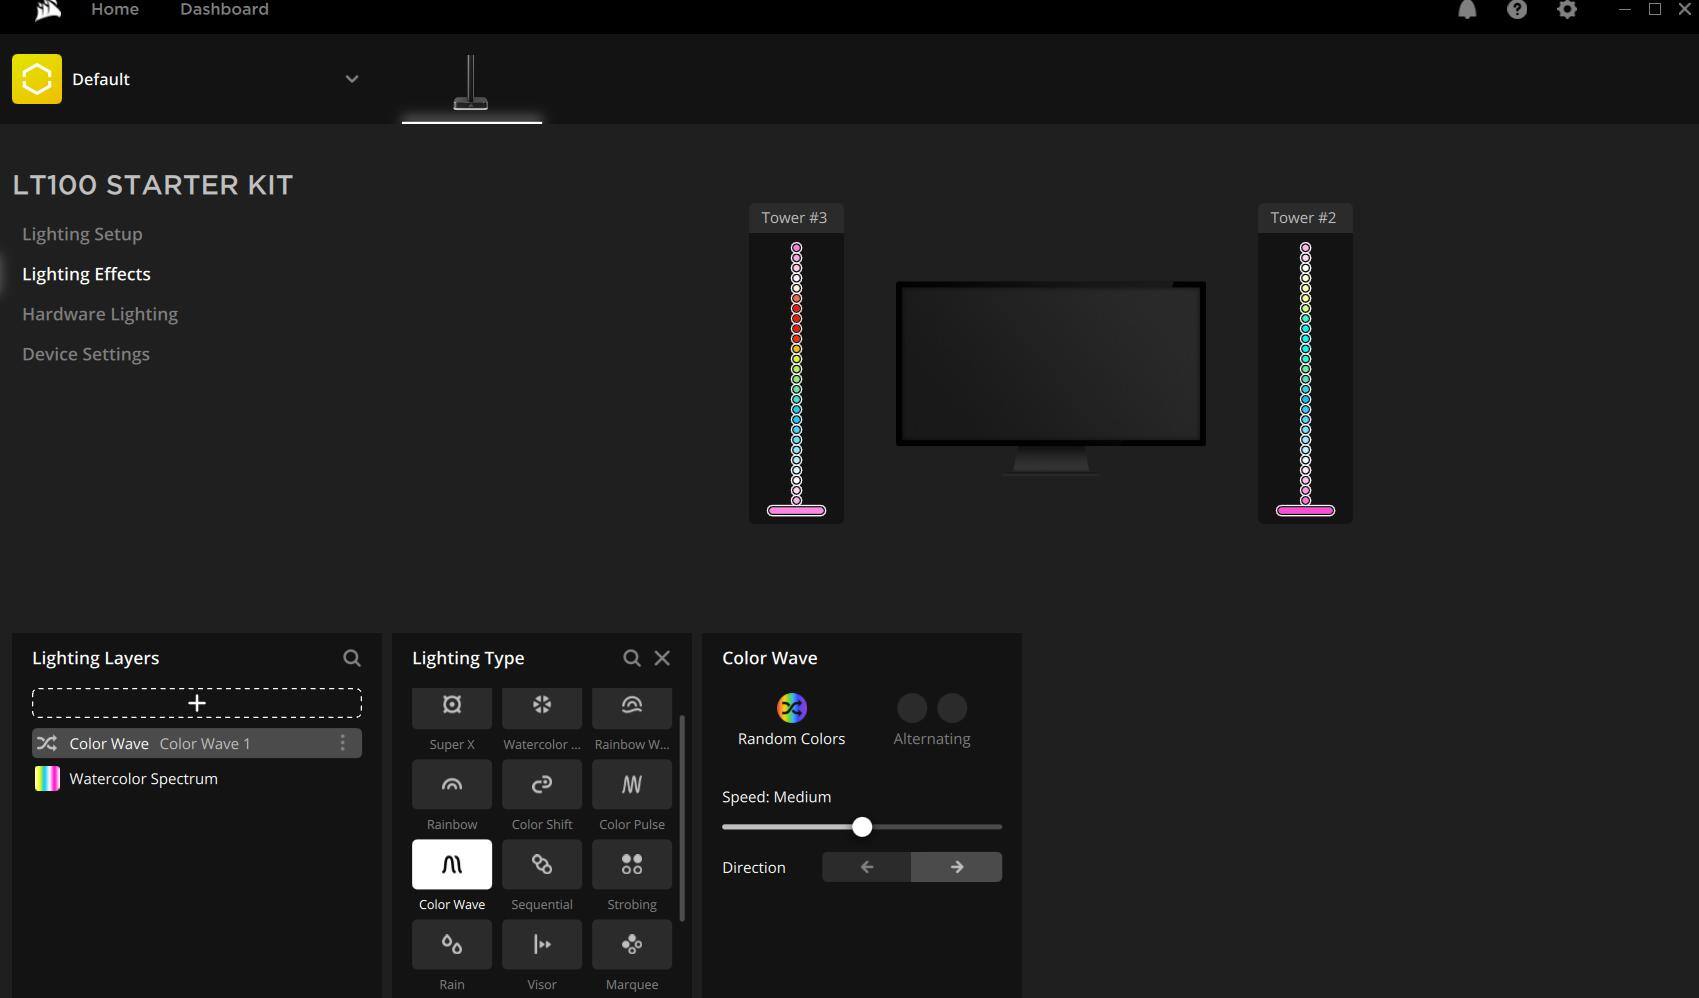This screenshot has width=1699, height=998.
Task: Enable Random Colors mode
Action: (791, 708)
